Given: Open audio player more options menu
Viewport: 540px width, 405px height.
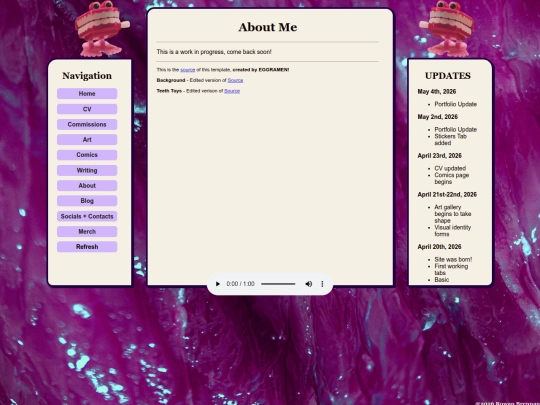Looking at the screenshot, I should coord(322,284).
